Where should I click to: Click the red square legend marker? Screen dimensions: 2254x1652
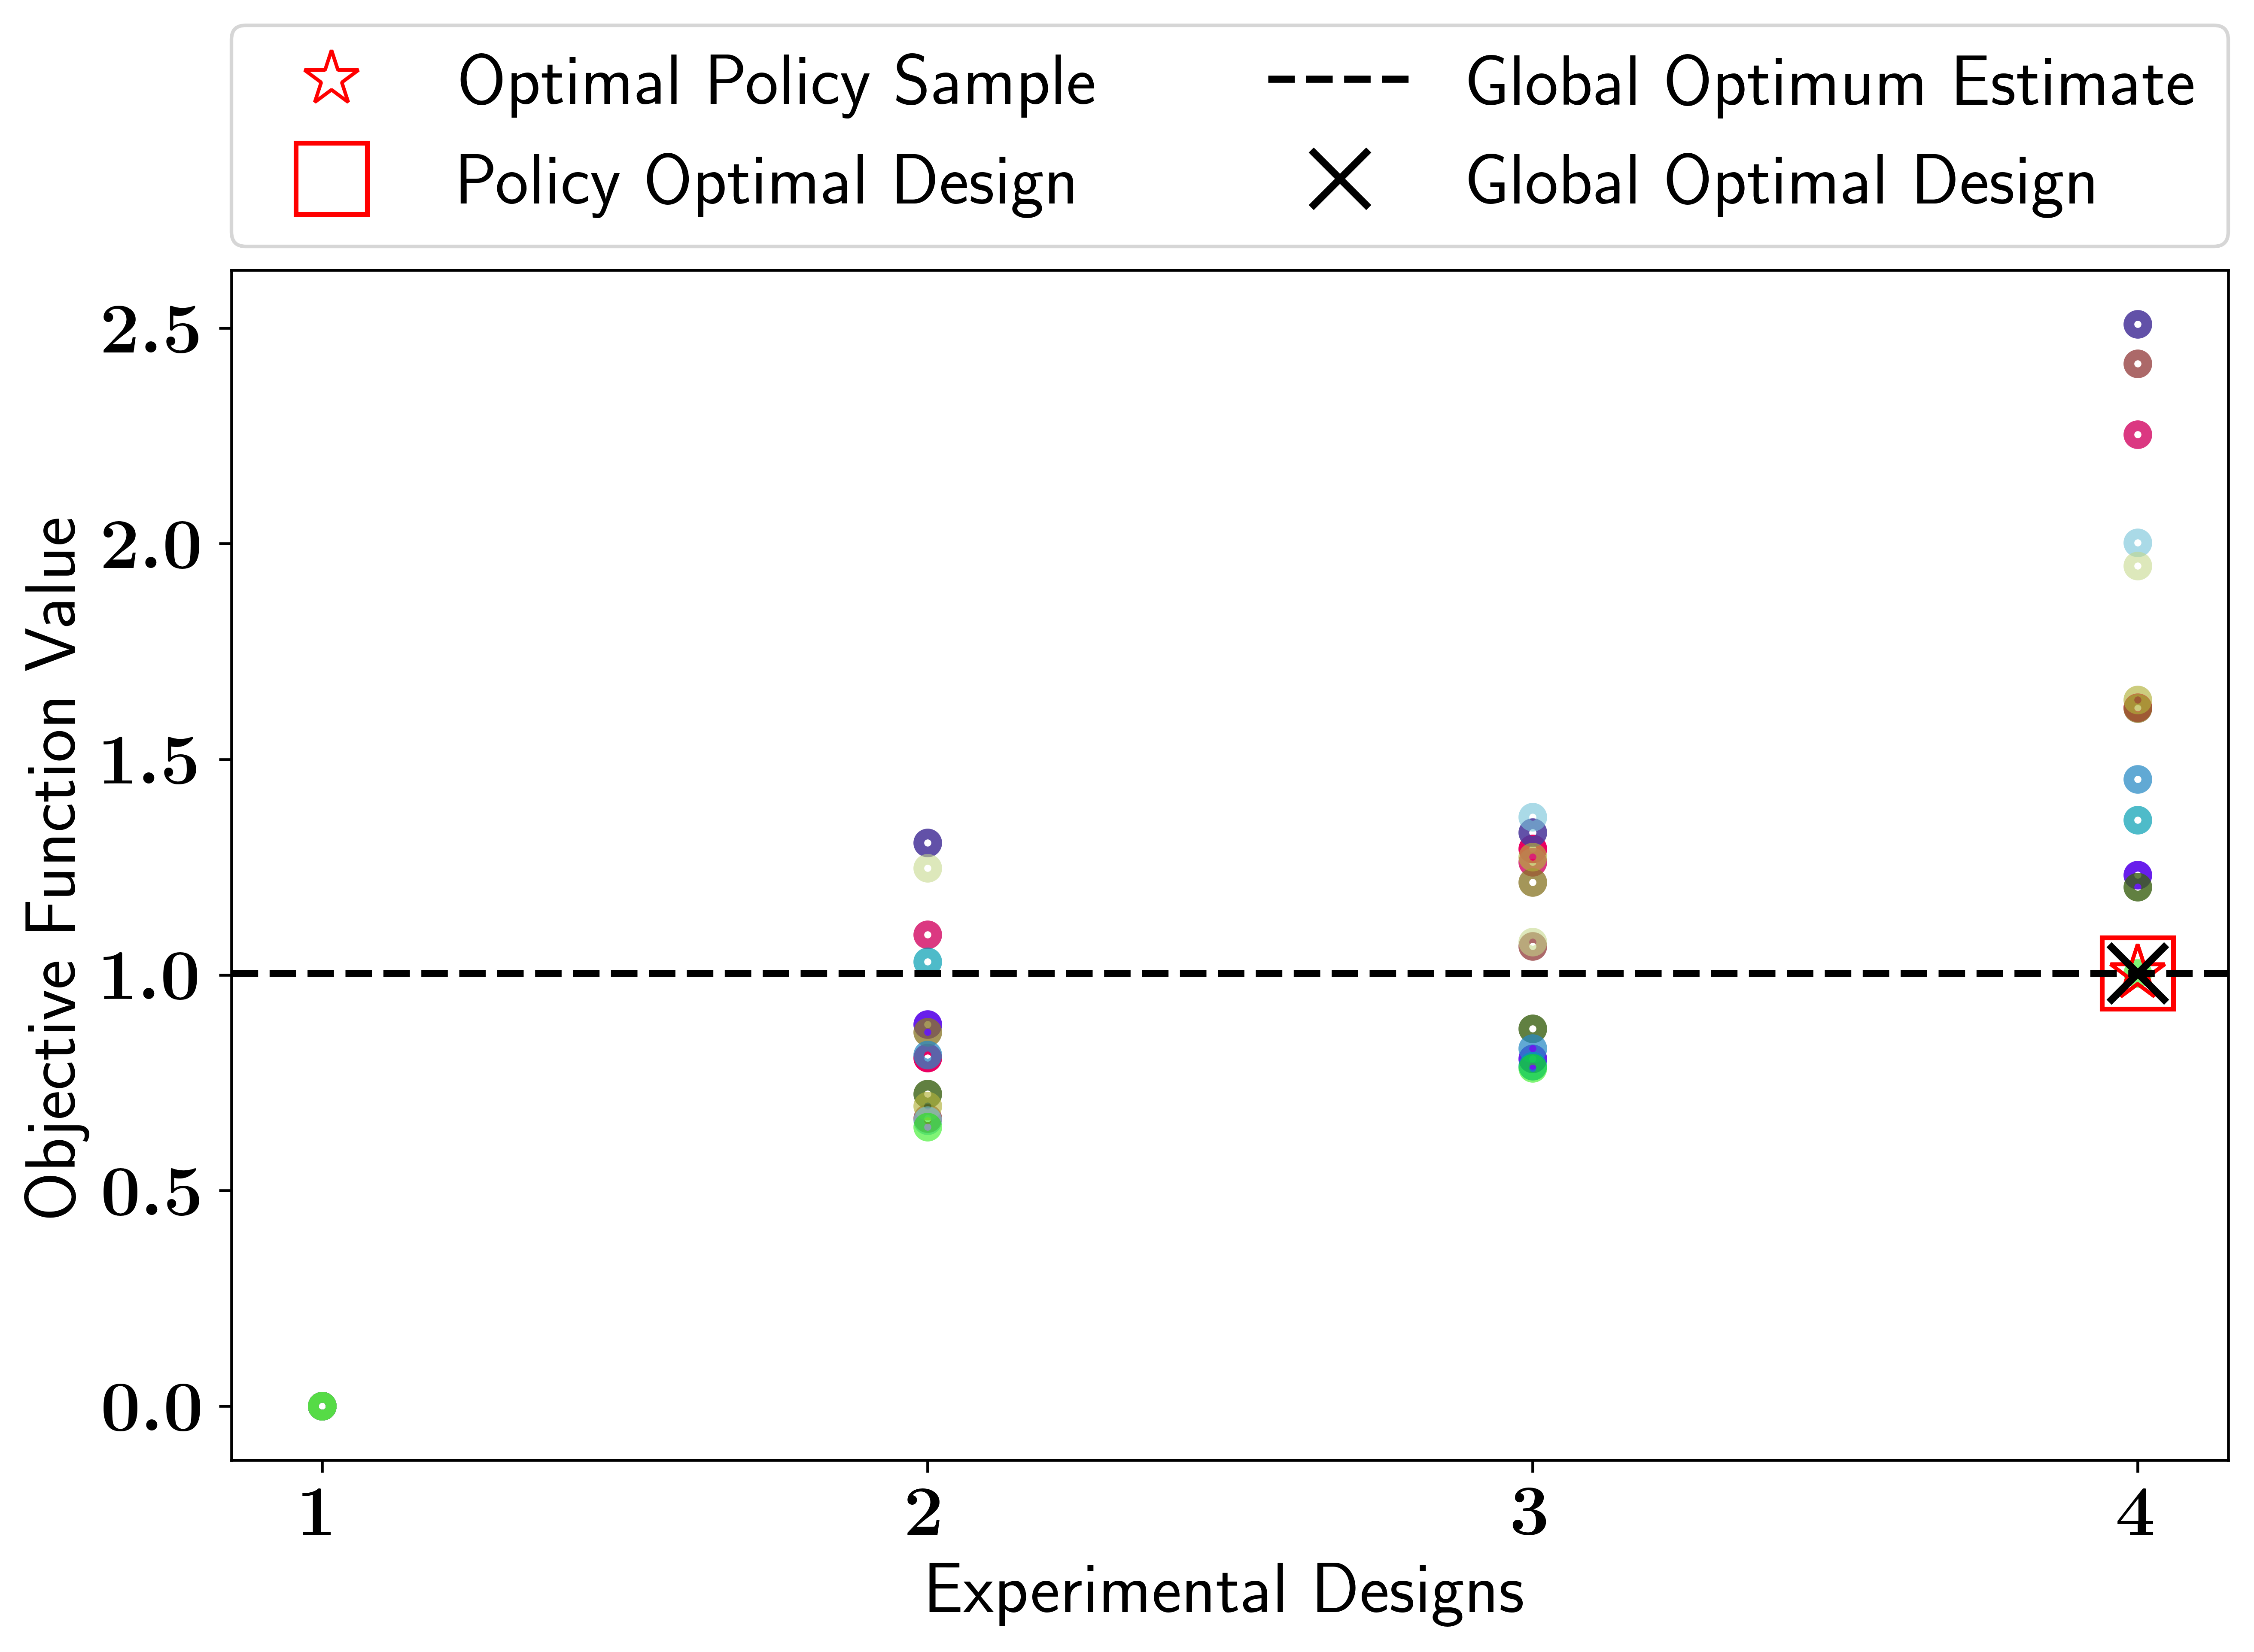331,179
